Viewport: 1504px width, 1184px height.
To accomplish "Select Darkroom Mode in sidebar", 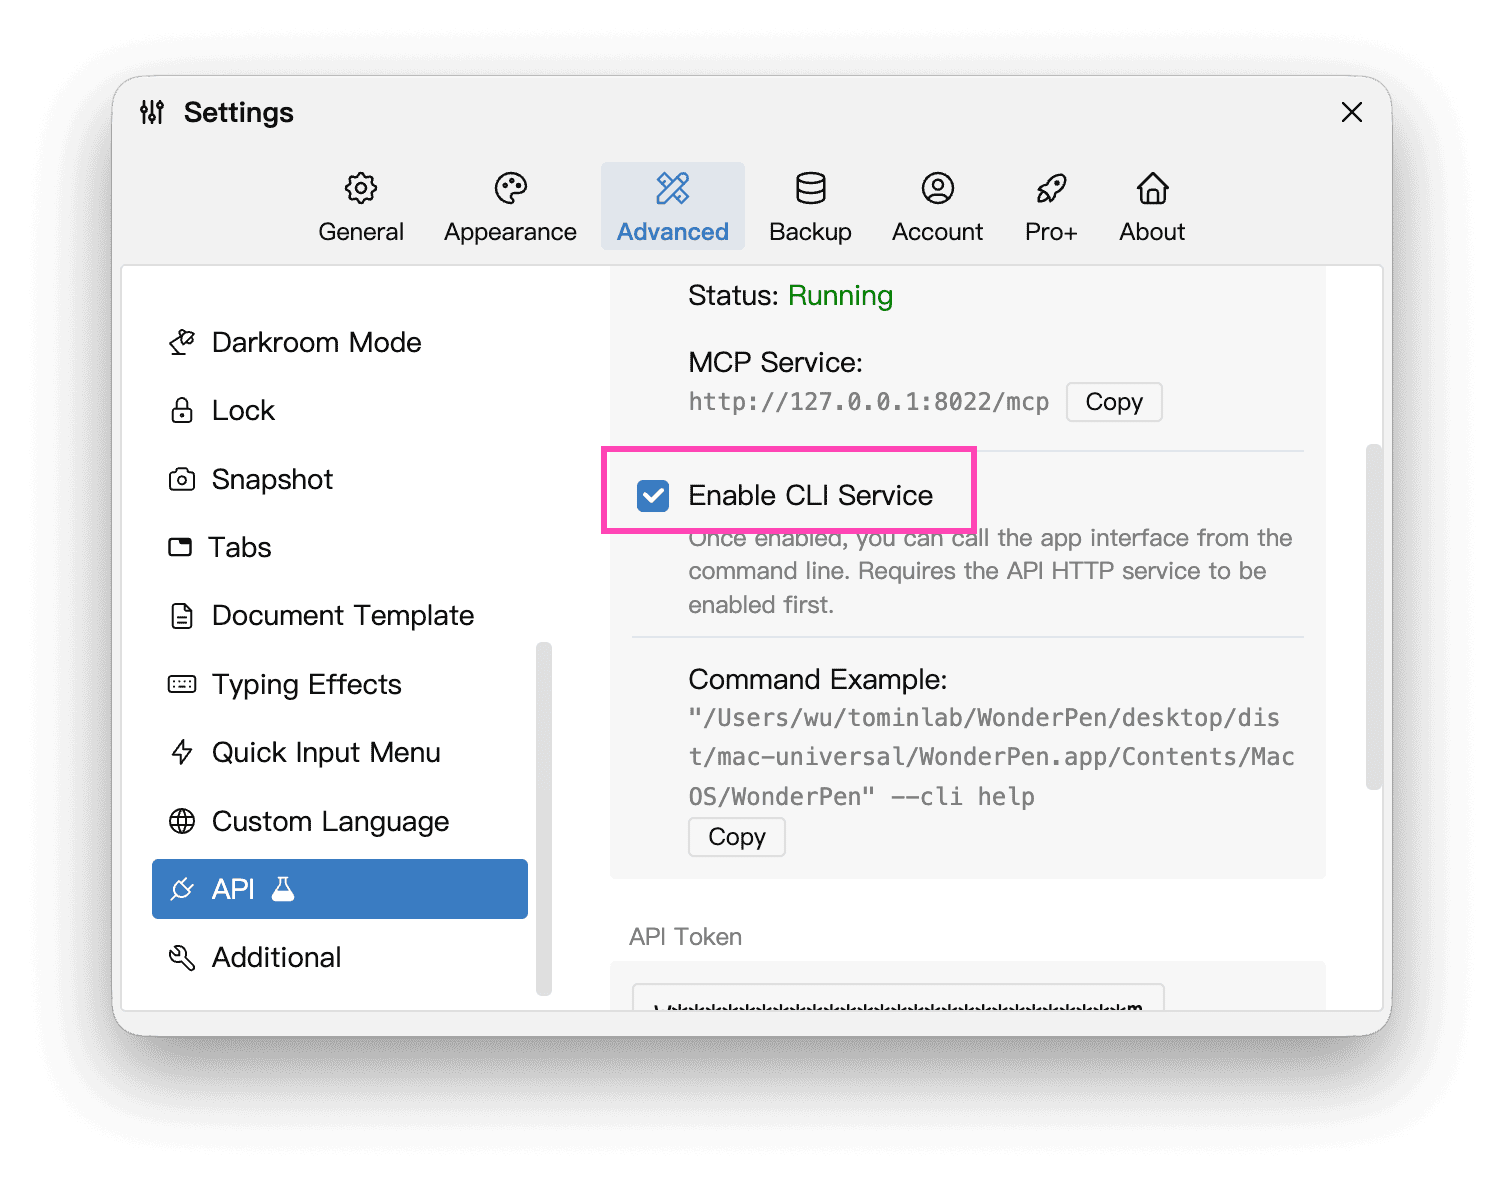I will pyautogui.click(x=340, y=342).
